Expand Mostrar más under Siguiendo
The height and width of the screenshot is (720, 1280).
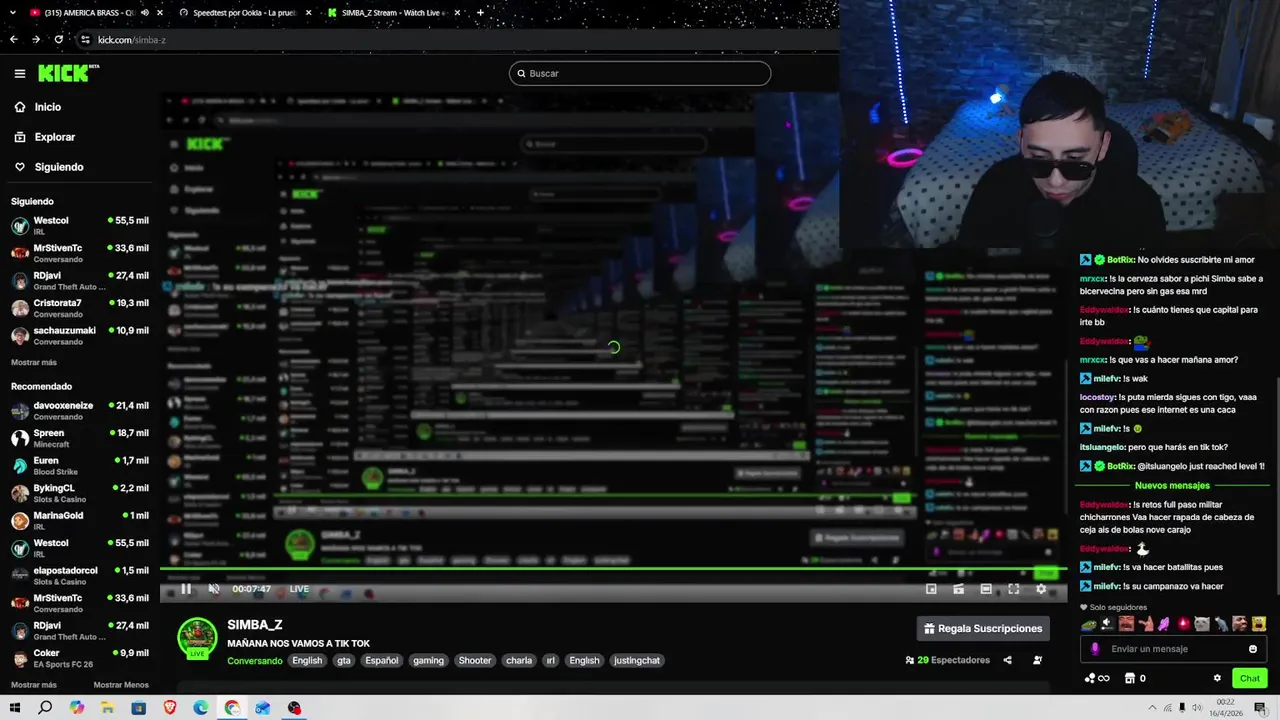(x=34, y=362)
